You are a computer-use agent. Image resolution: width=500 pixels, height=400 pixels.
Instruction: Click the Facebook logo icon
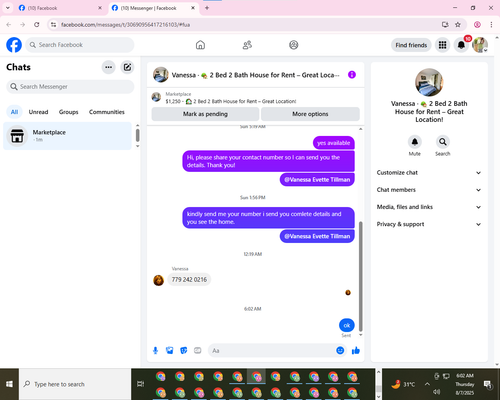[x=14, y=45]
